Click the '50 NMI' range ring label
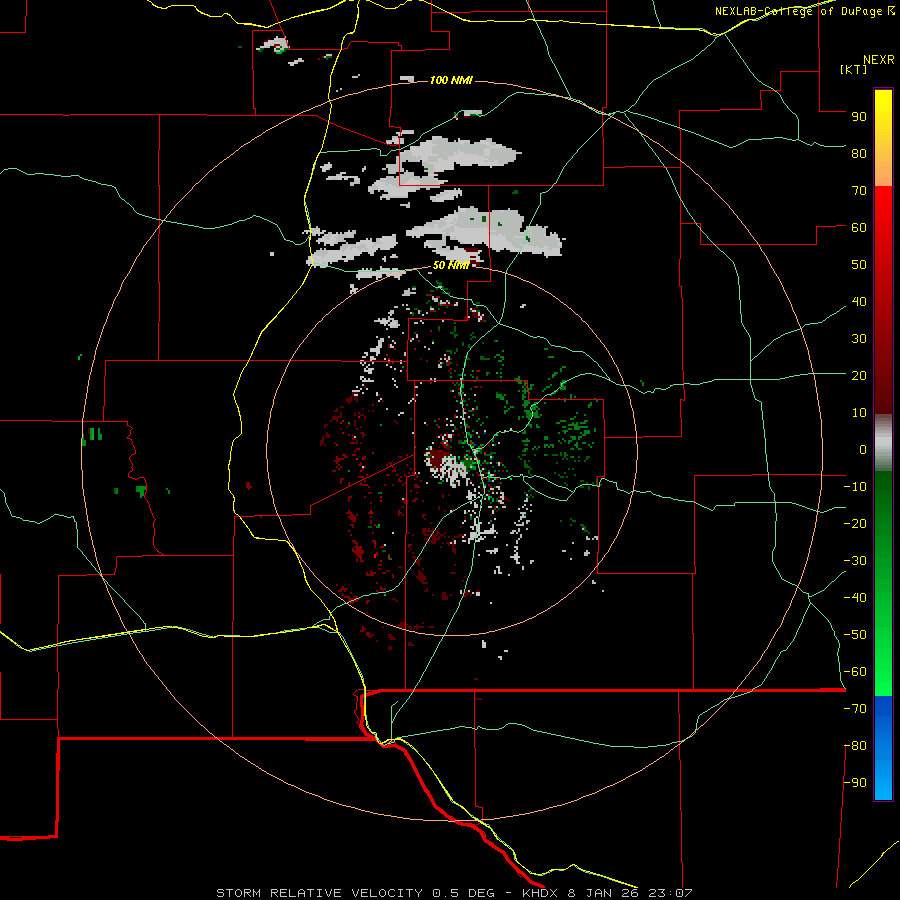 451,265
